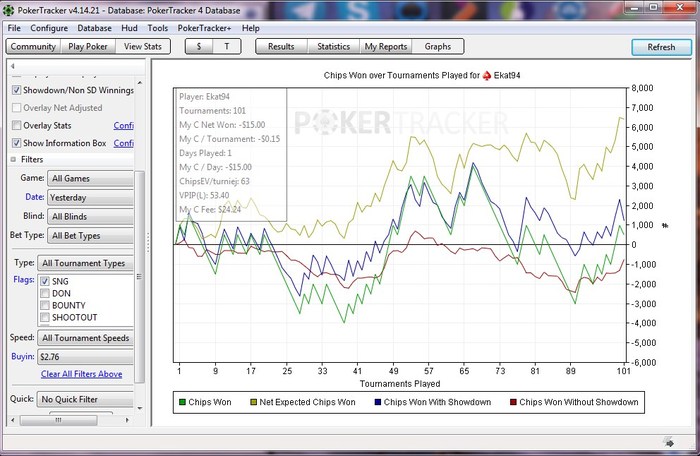Open the Blind dropdown showing All Blinds

[x=90, y=217]
